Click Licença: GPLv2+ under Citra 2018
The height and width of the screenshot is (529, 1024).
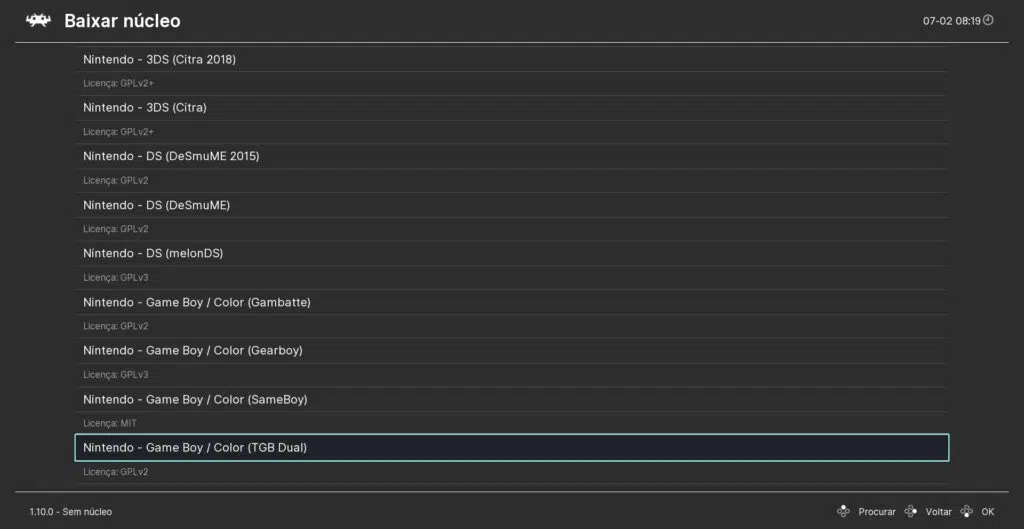119,84
